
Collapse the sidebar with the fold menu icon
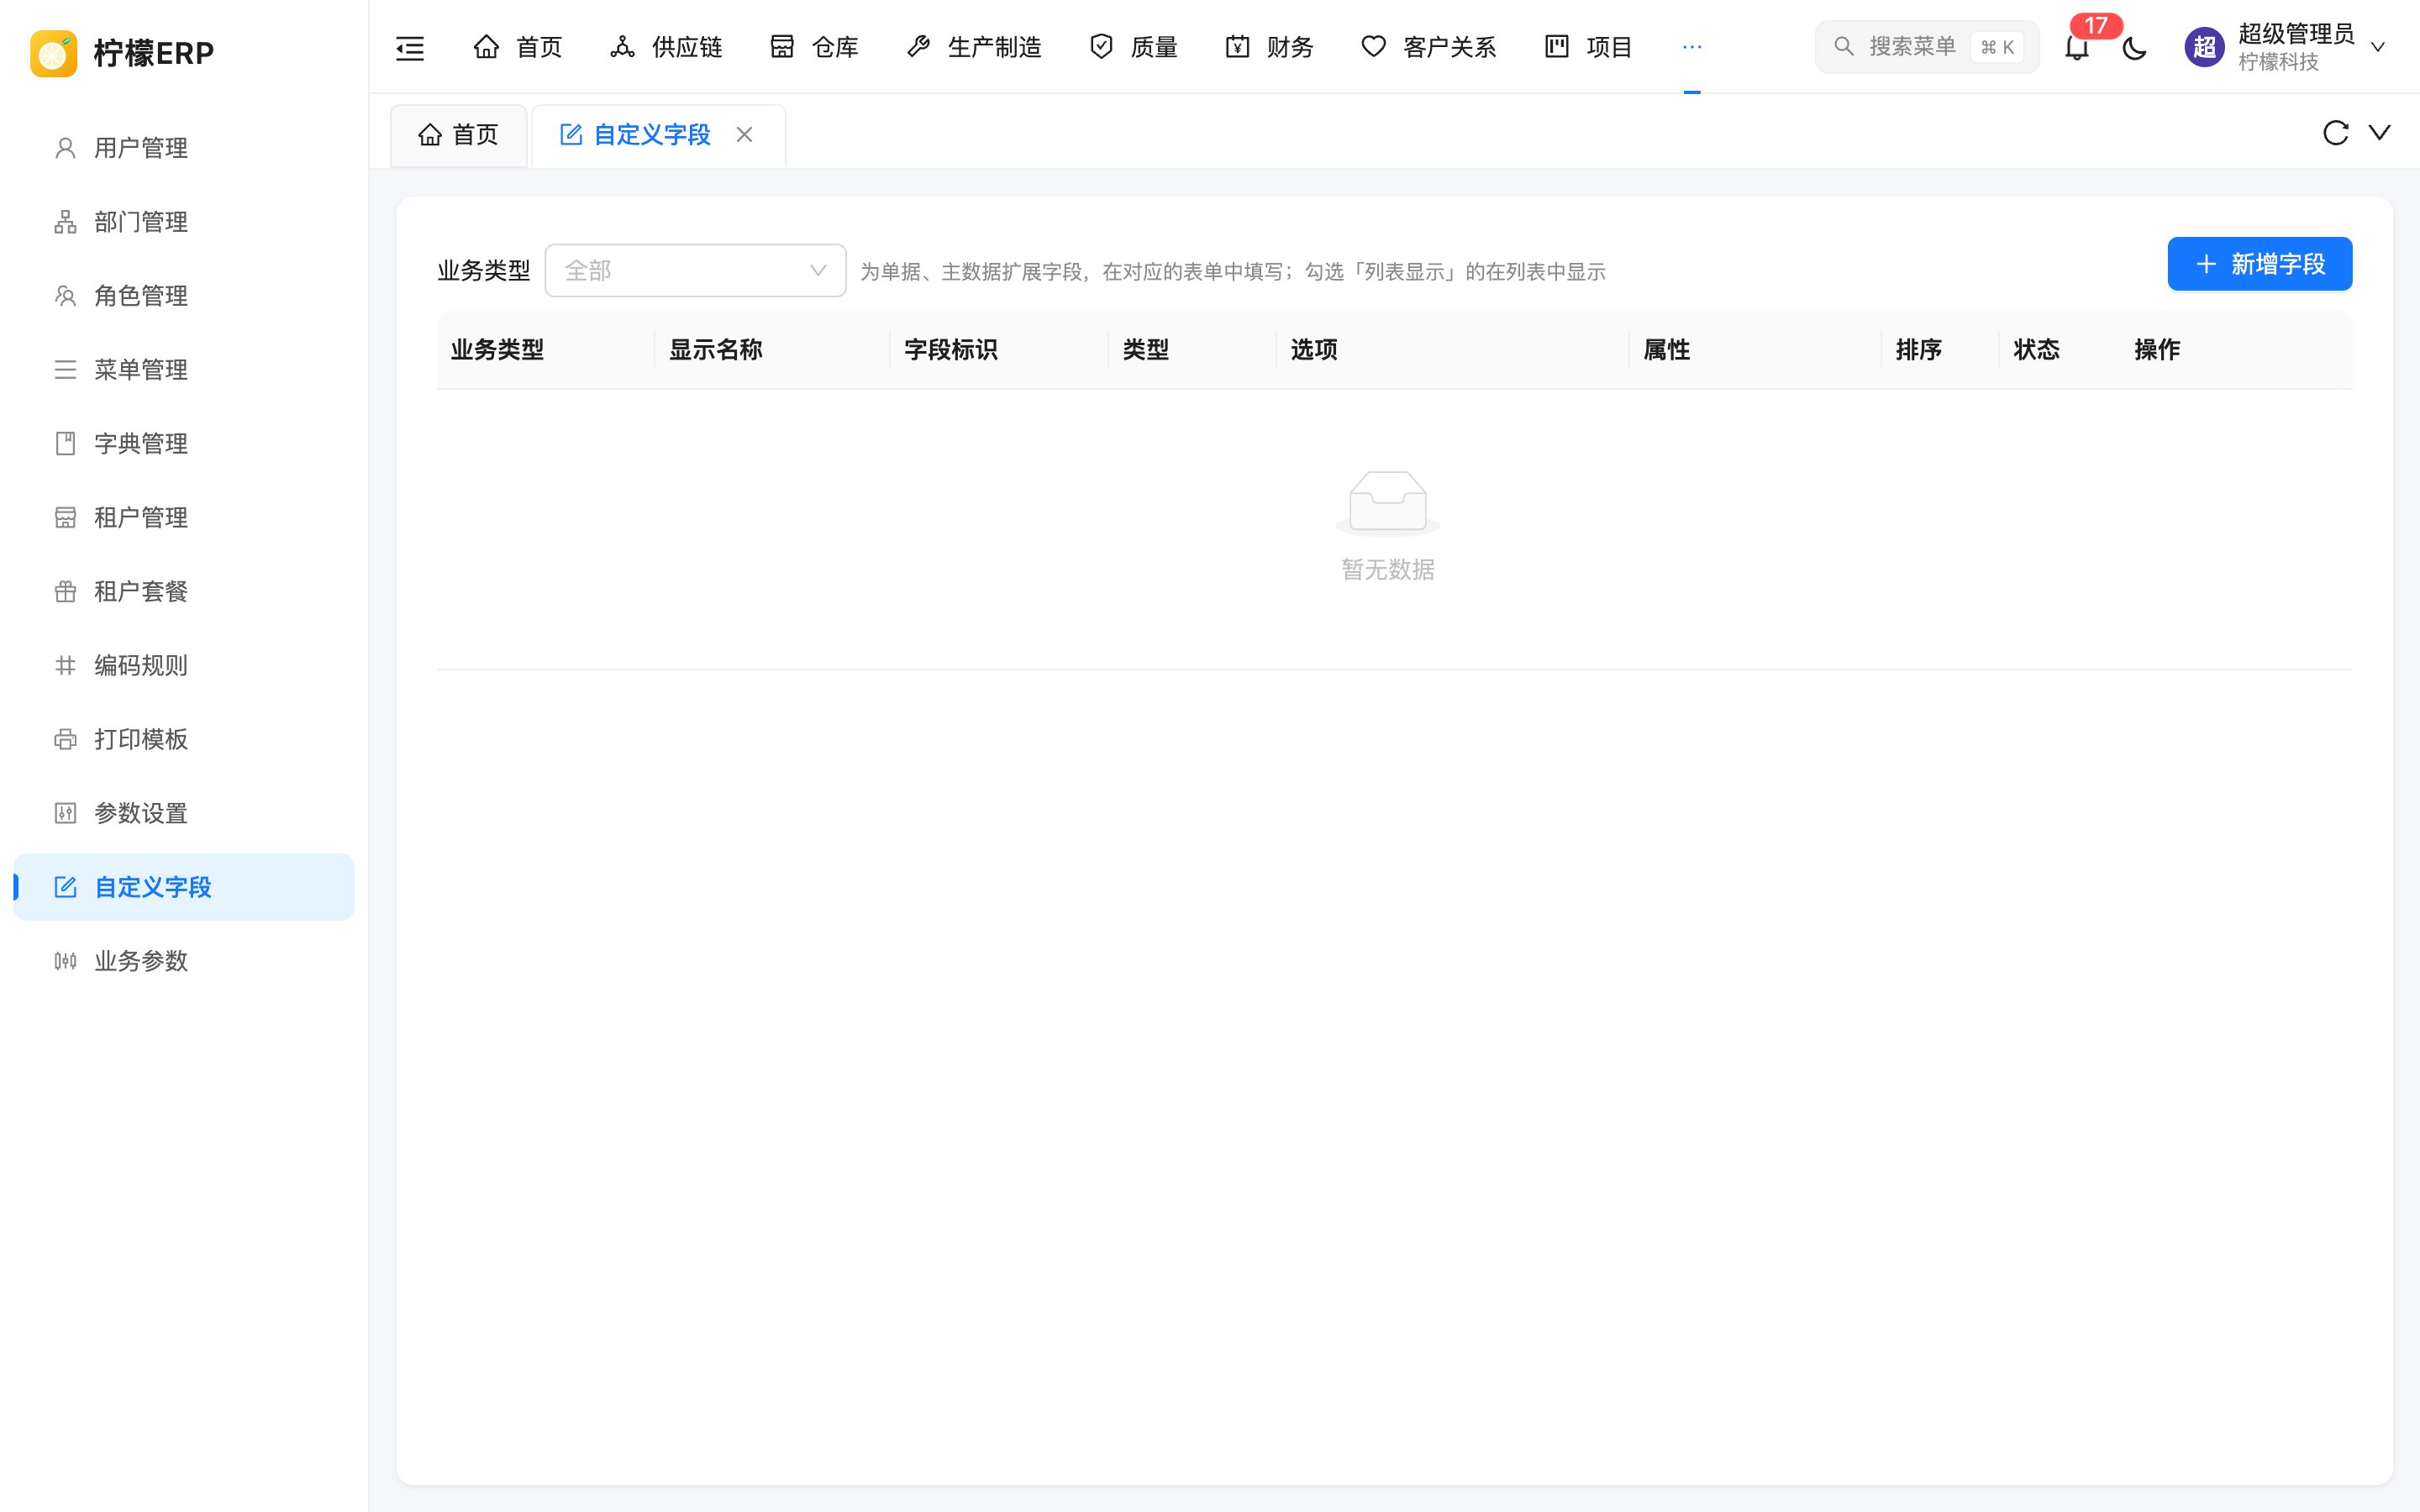(410, 47)
